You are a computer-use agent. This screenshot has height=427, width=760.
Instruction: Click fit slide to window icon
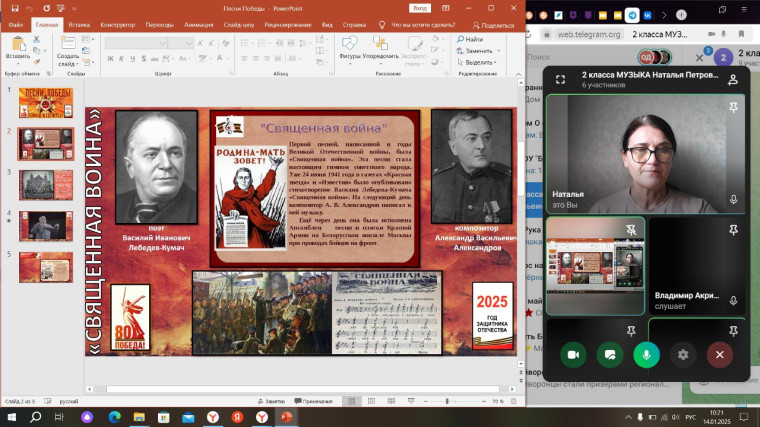514,401
